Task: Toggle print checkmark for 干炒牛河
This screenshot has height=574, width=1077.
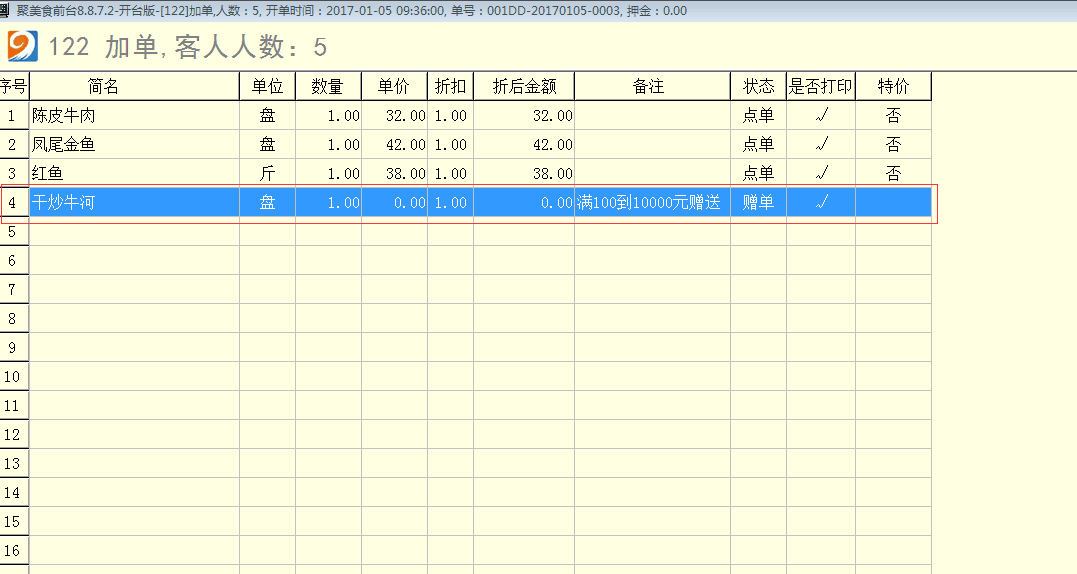Action: coord(821,203)
